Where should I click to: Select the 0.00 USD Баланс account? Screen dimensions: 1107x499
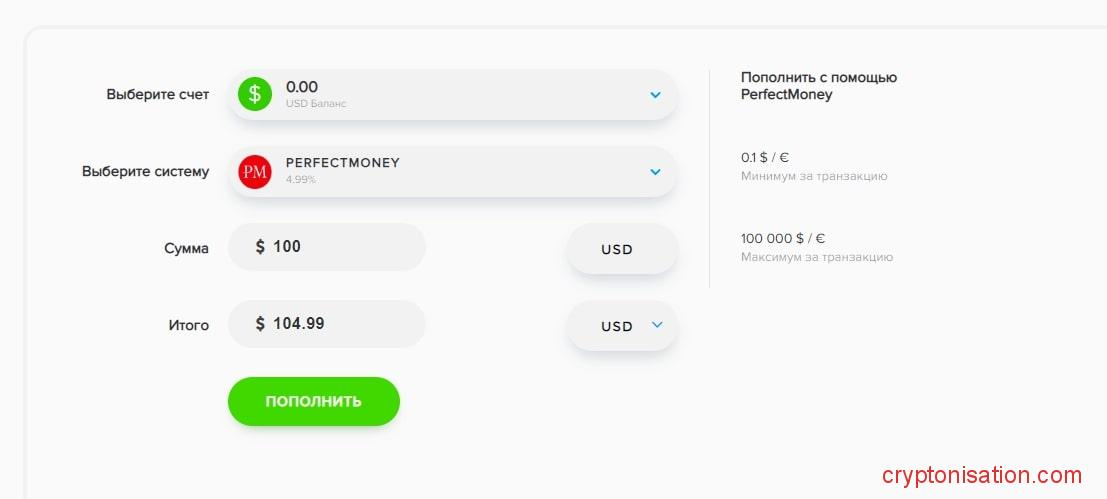pyautogui.click(x=315, y=94)
